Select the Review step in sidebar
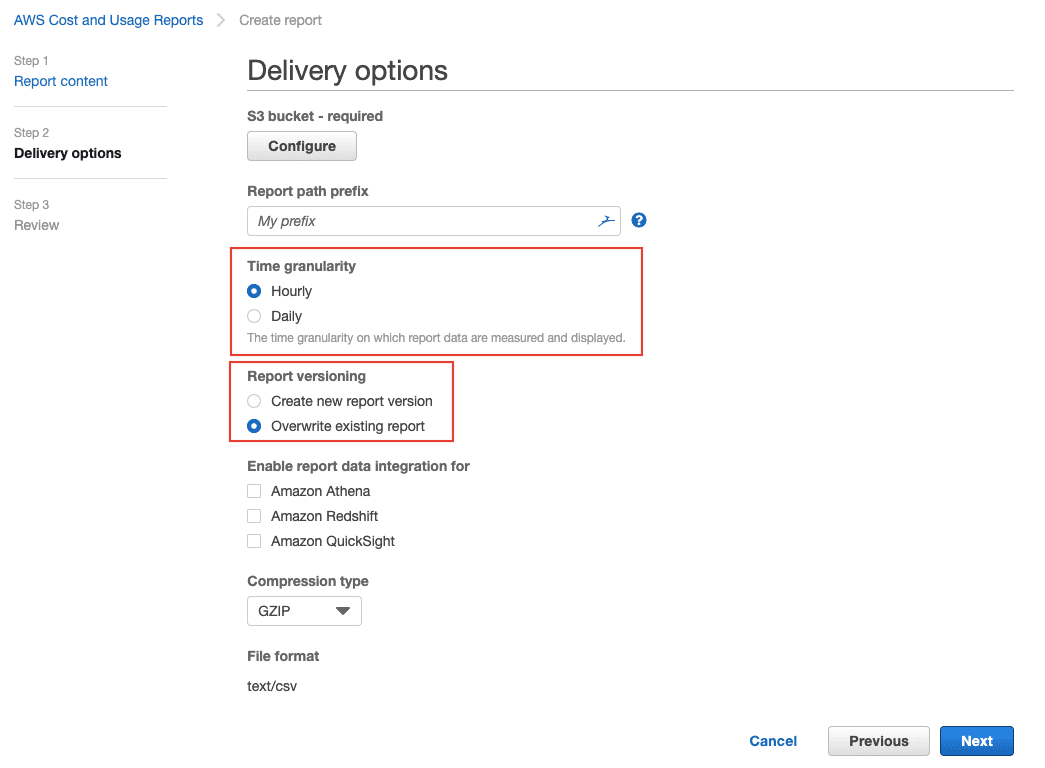1045x768 pixels. [x=37, y=225]
